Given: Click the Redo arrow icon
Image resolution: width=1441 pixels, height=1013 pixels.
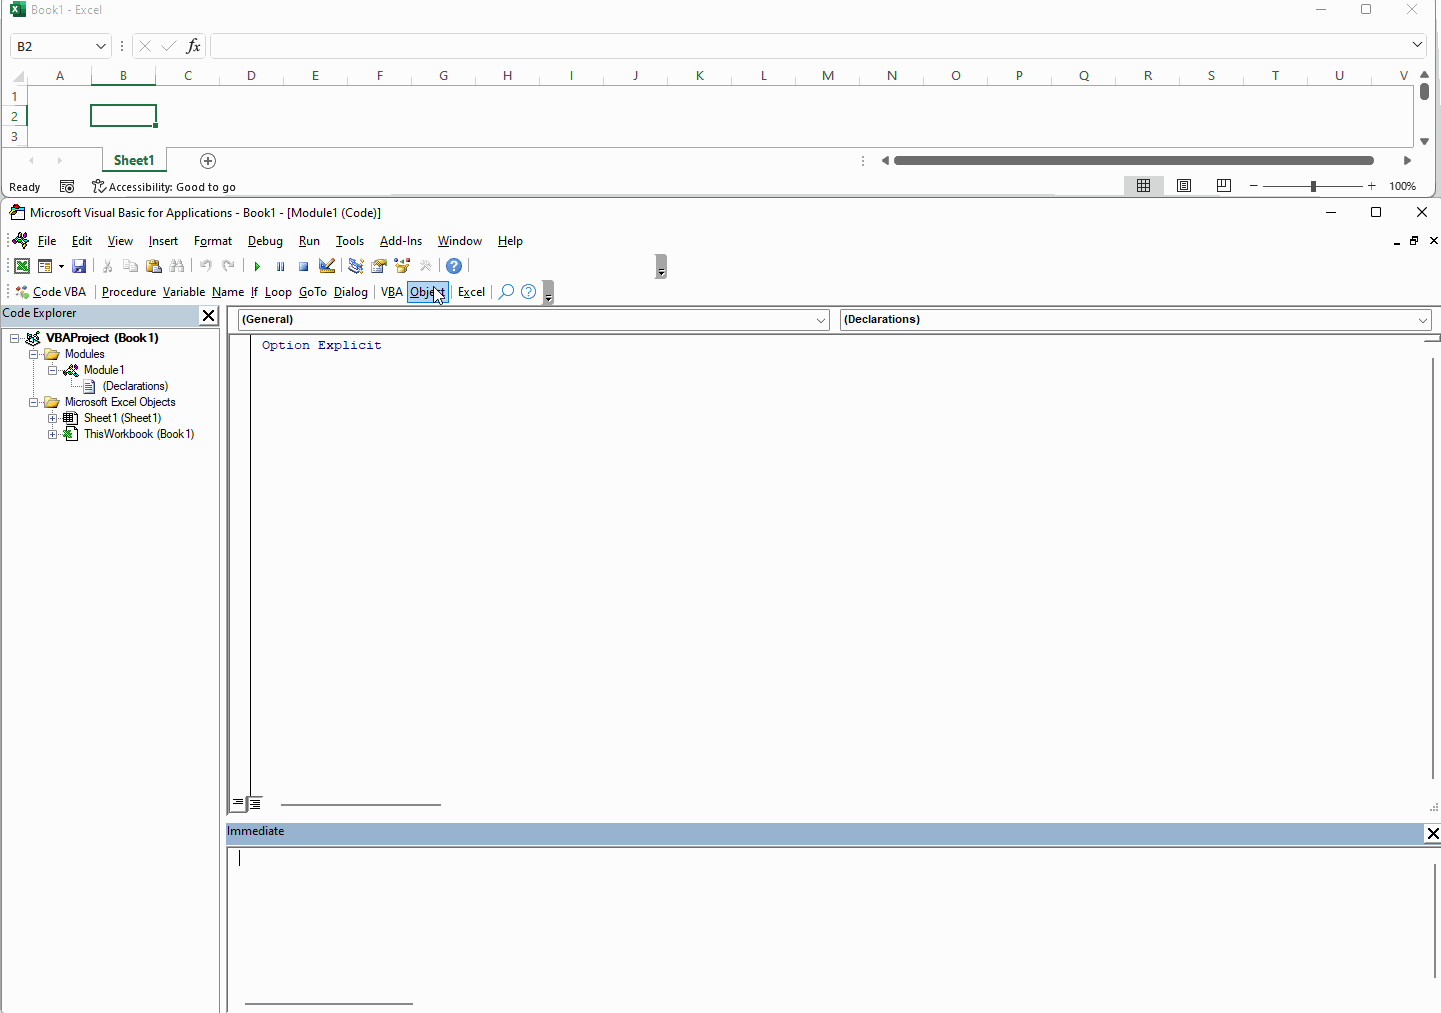Looking at the screenshot, I should [229, 266].
